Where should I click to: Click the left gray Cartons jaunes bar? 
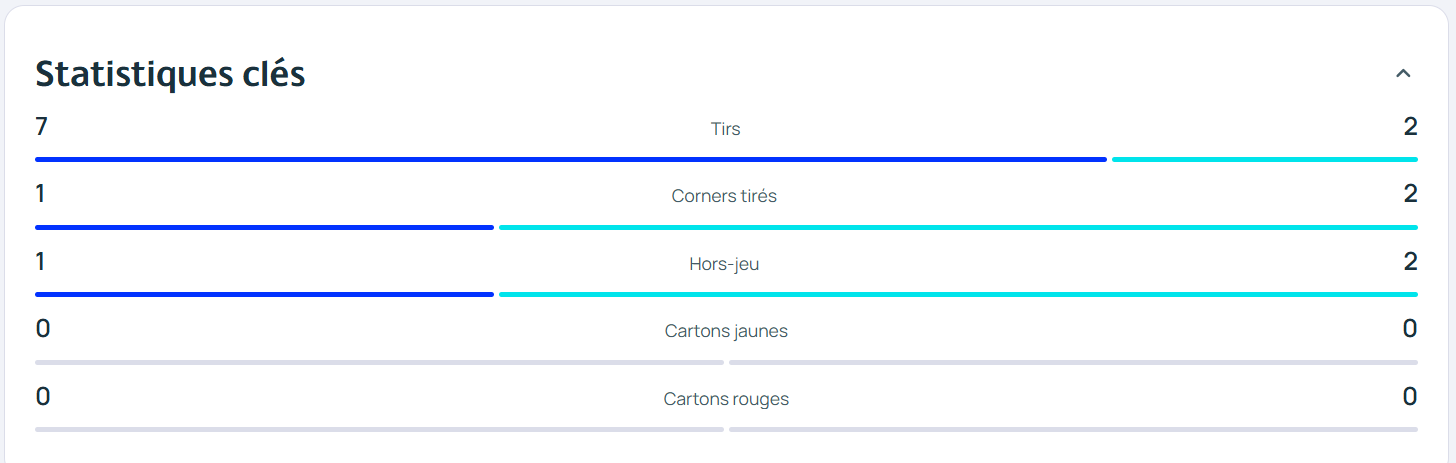coord(379,362)
